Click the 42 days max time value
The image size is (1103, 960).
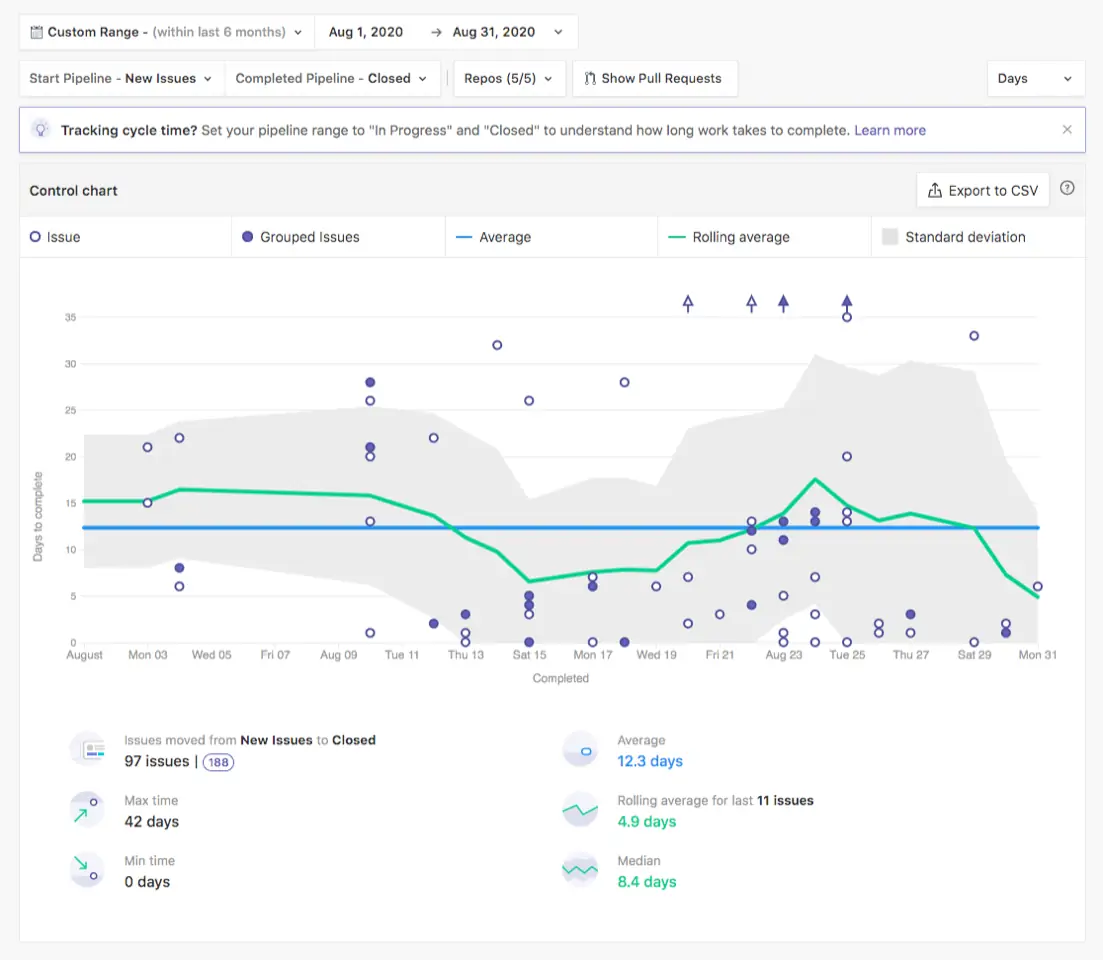click(152, 821)
